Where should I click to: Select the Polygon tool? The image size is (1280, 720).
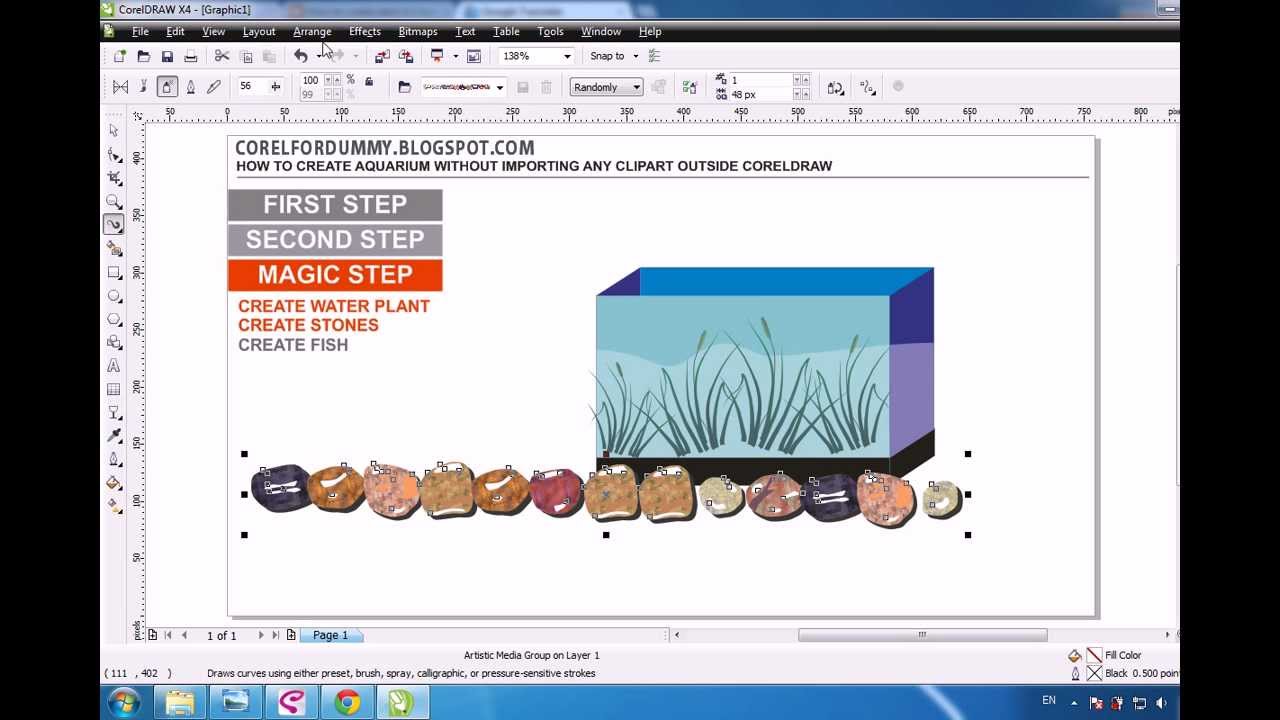point(114,320)
